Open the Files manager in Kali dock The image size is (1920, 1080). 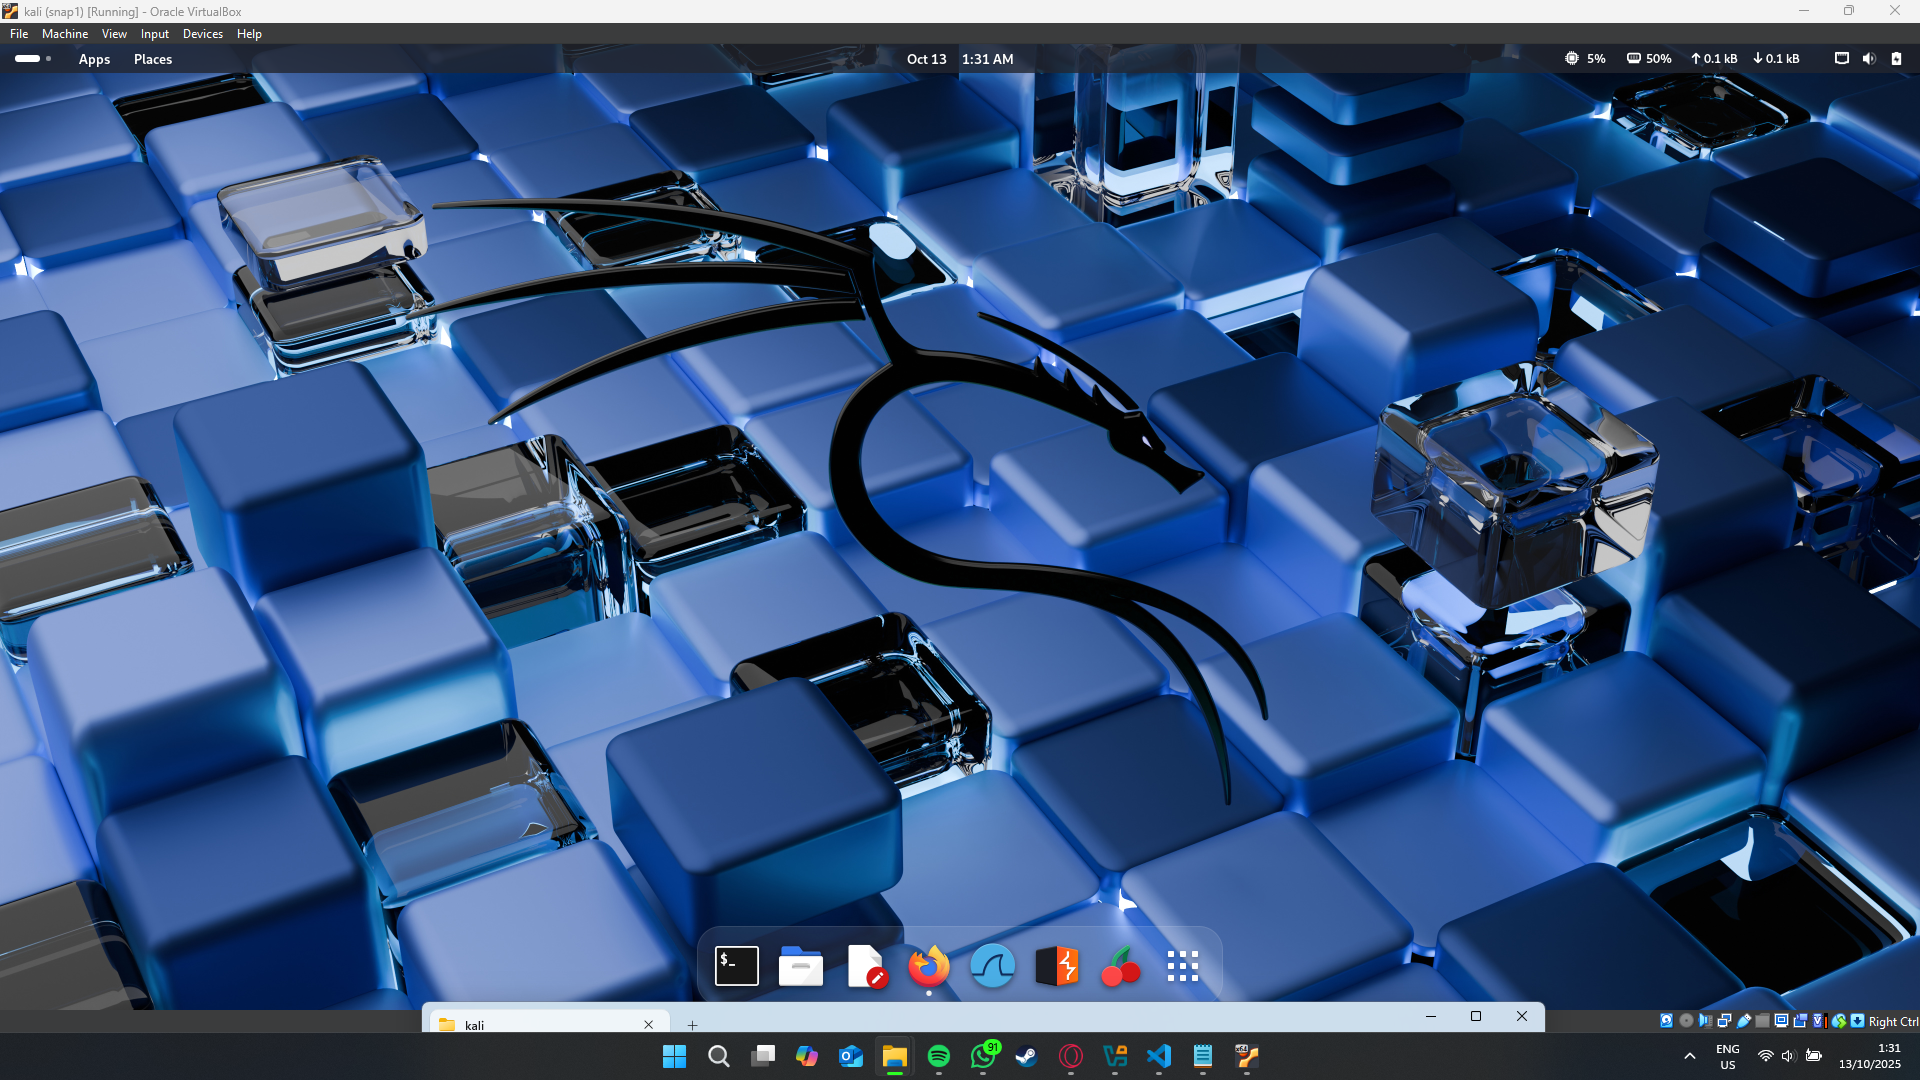pos(801,966)
